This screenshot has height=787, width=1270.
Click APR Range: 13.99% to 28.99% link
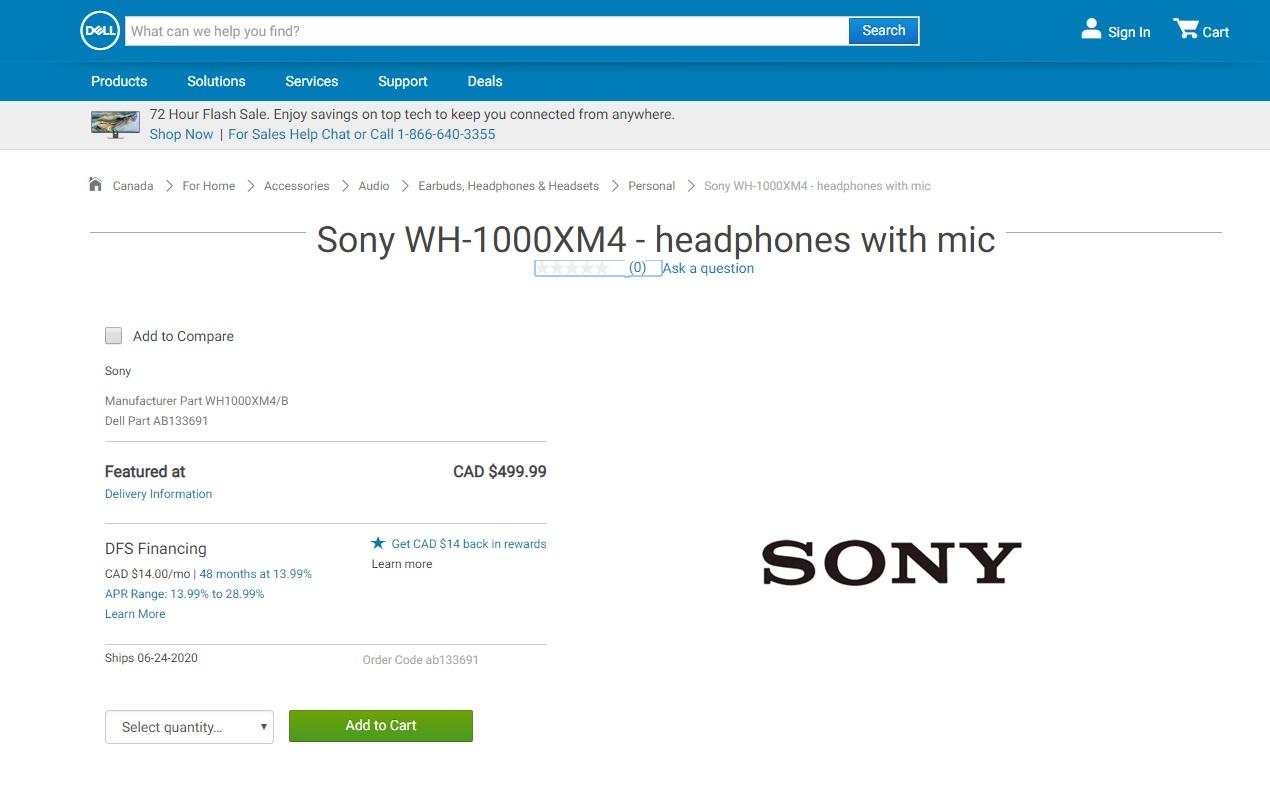(x=185, y=594)
